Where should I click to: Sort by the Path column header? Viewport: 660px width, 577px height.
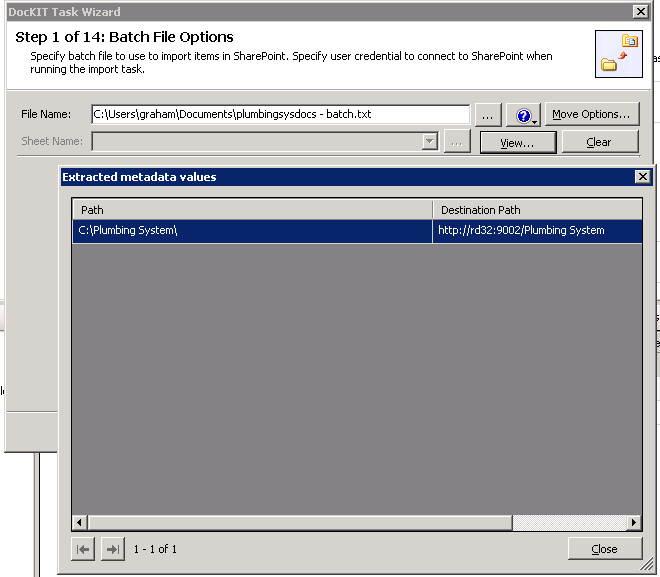(252, 210)
